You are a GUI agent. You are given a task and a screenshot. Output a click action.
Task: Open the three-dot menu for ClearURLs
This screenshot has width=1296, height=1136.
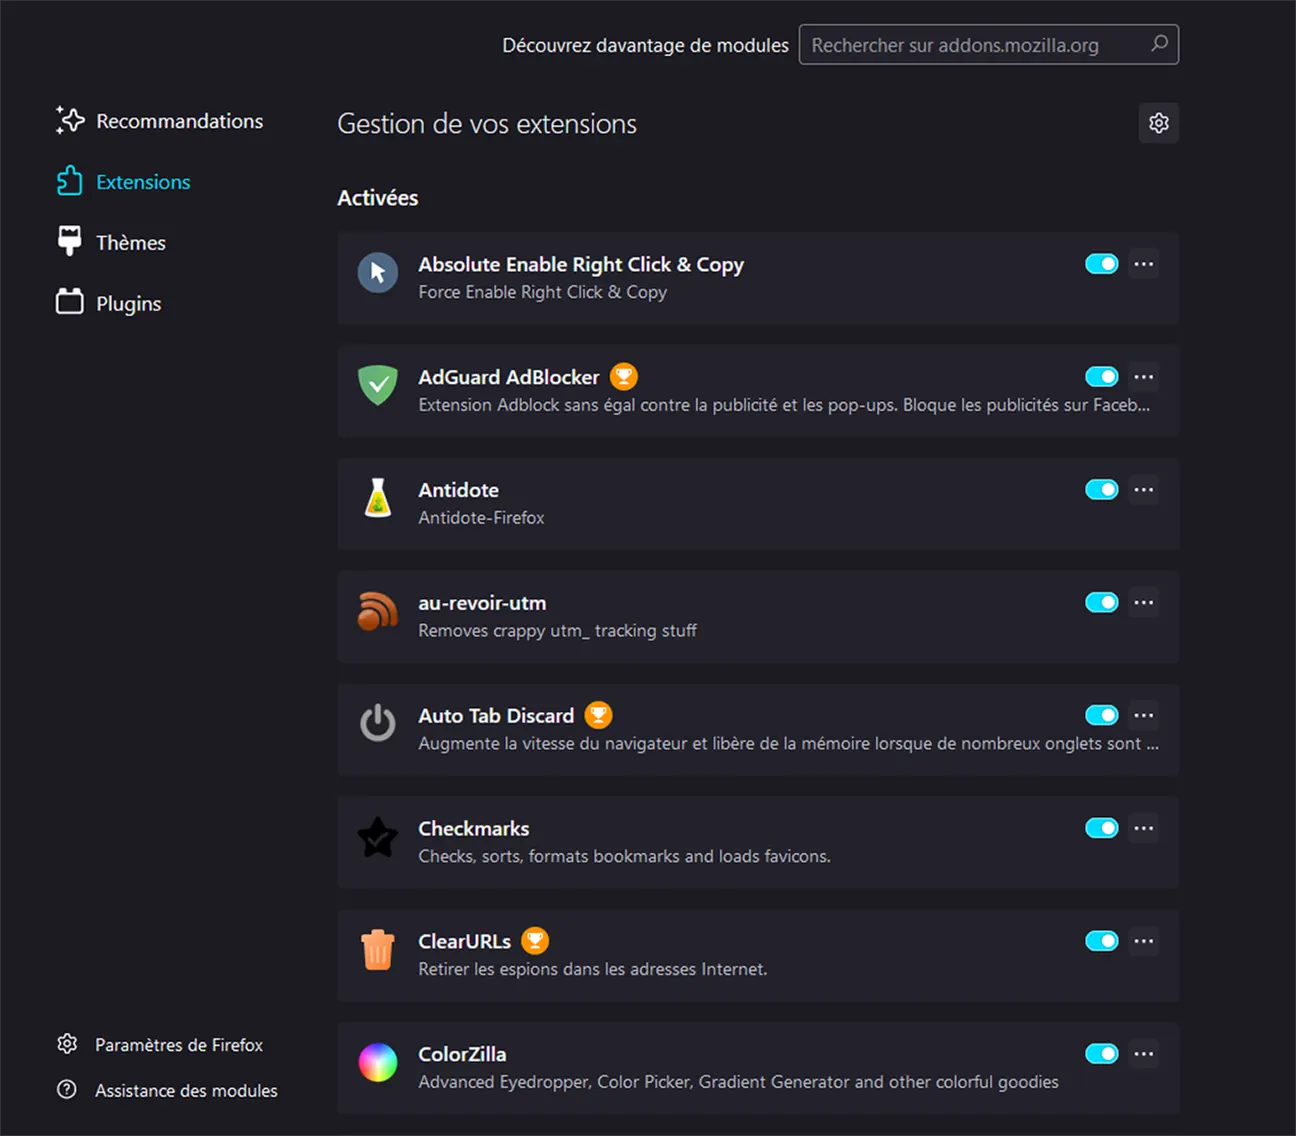[1144, 941]
